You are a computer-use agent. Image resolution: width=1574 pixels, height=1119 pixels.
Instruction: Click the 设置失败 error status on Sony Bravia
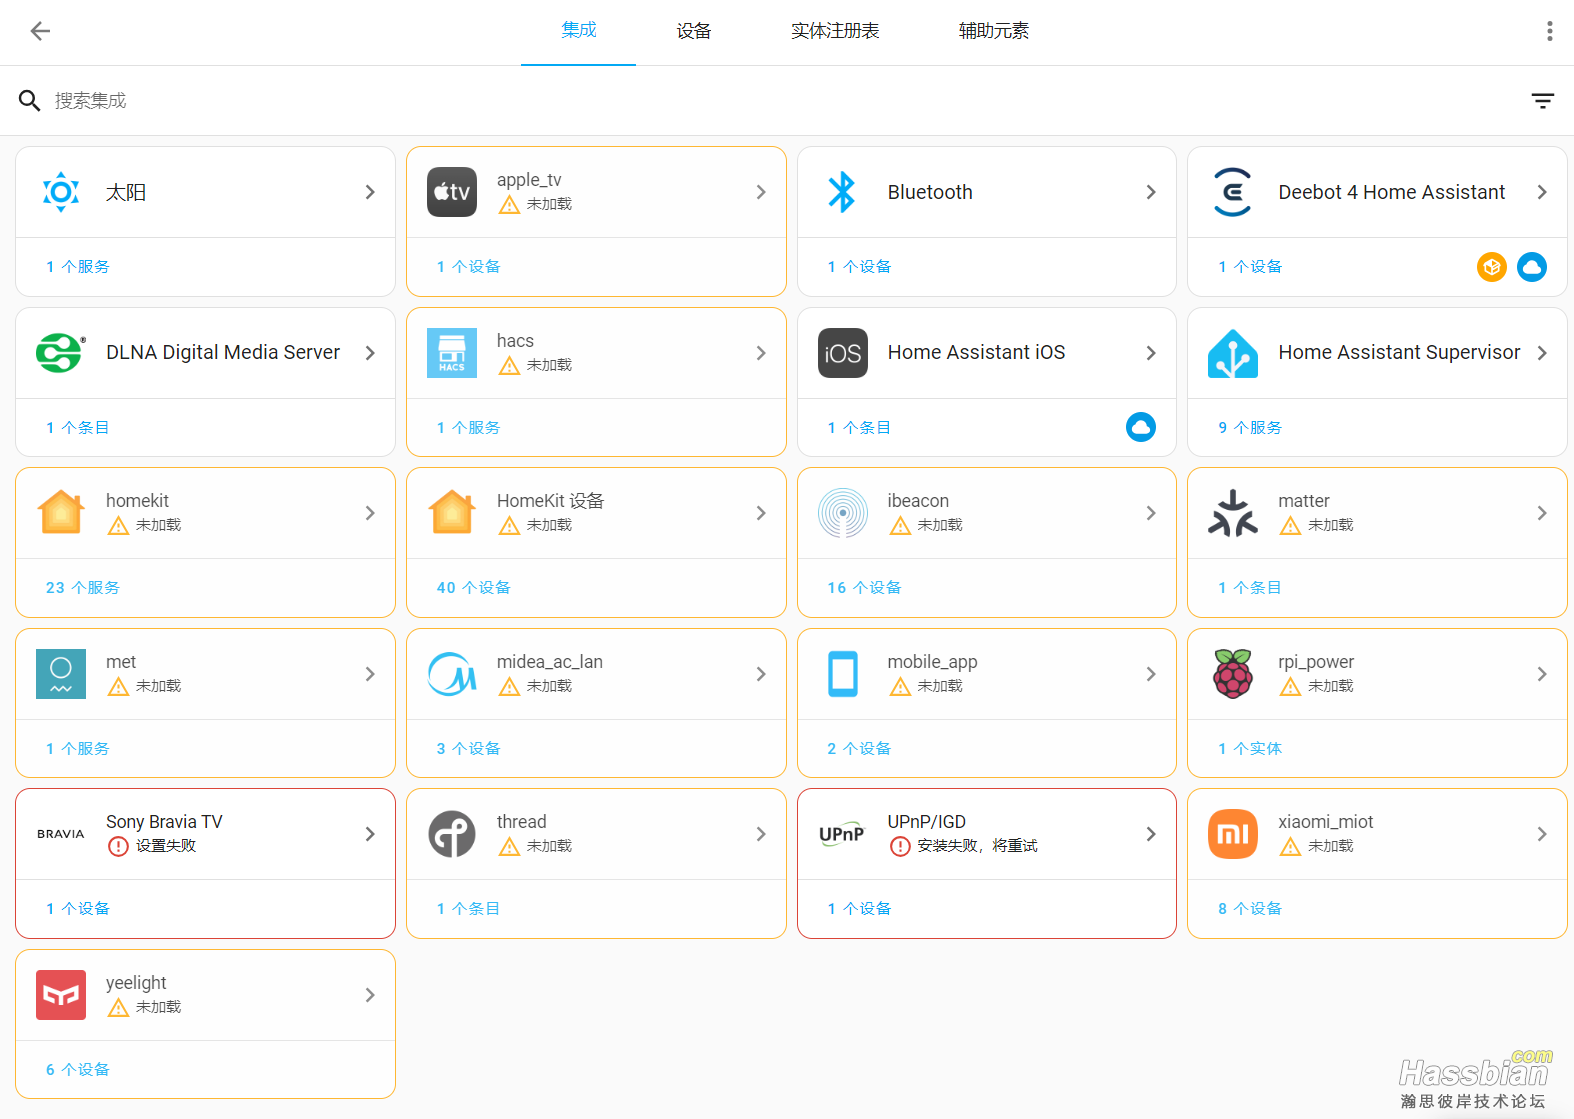coord(152,846)
